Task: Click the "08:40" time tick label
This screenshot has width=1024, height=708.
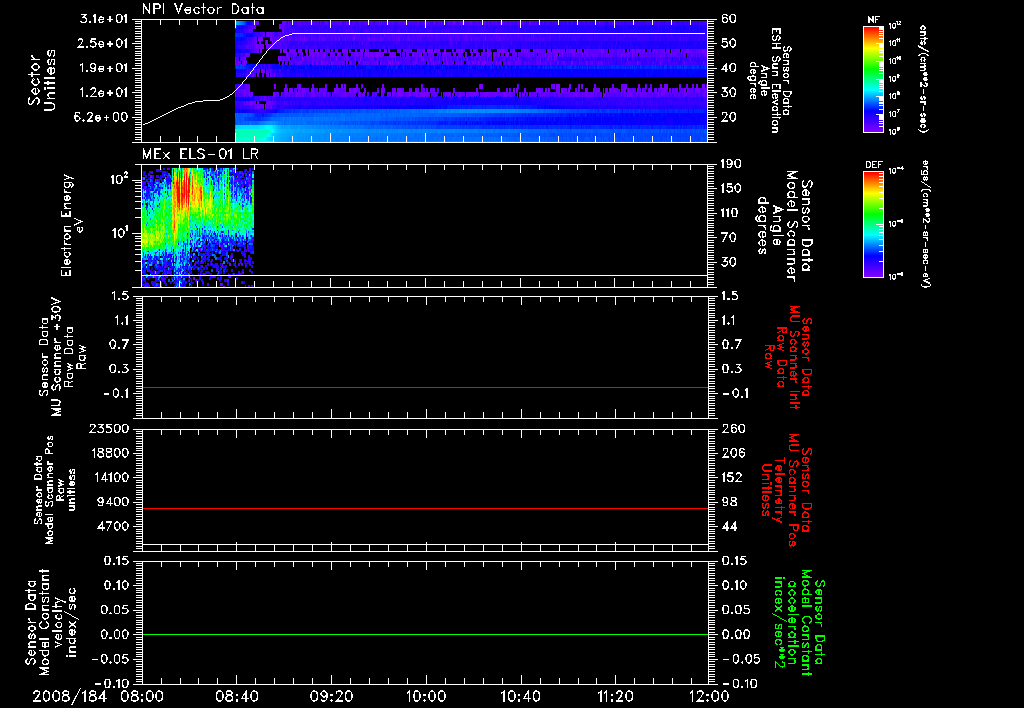Action: [x=236, y=696]
